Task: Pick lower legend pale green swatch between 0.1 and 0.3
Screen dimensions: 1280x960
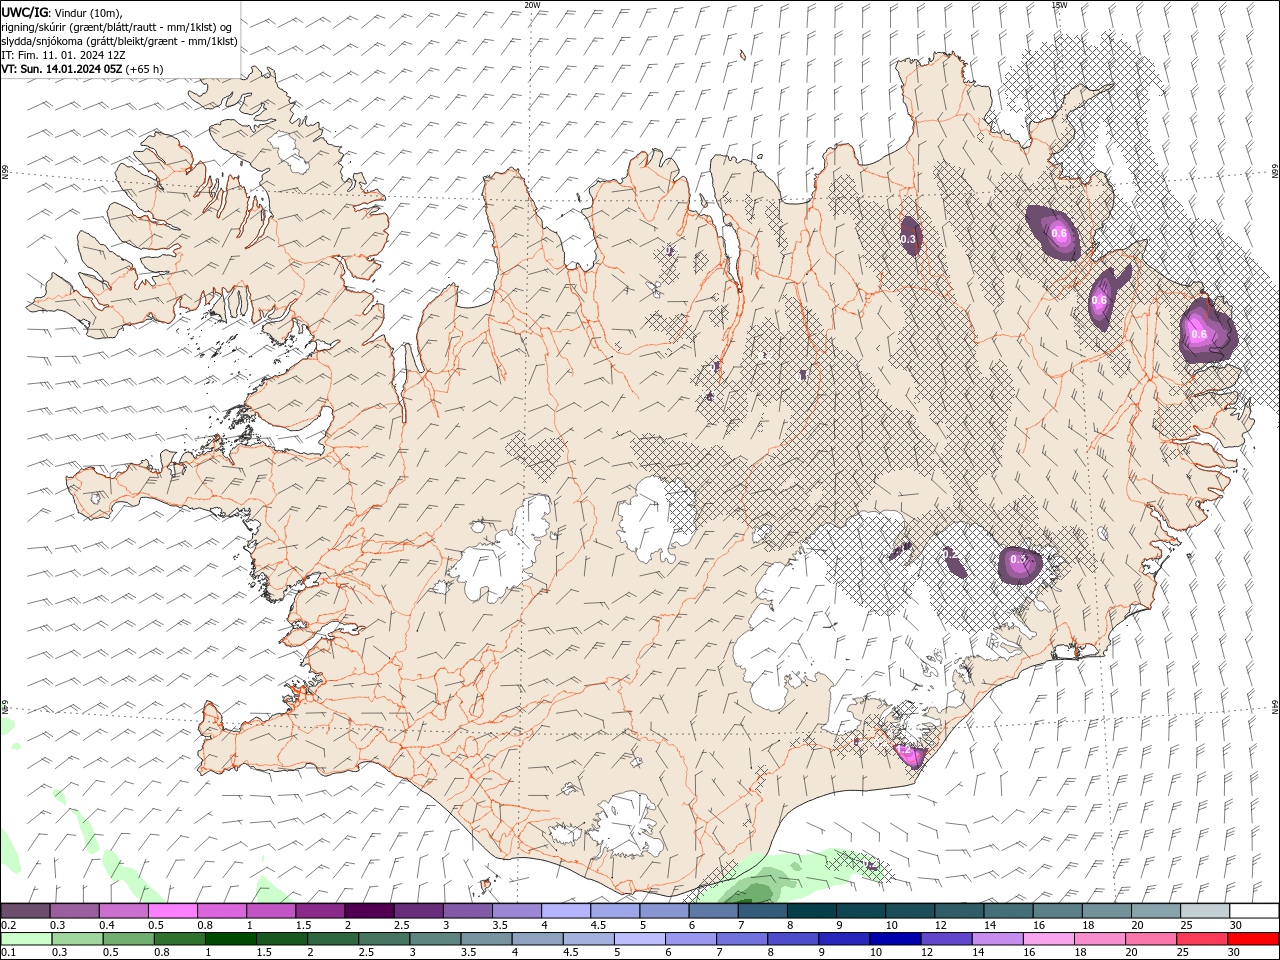Action: pos(26,939)
